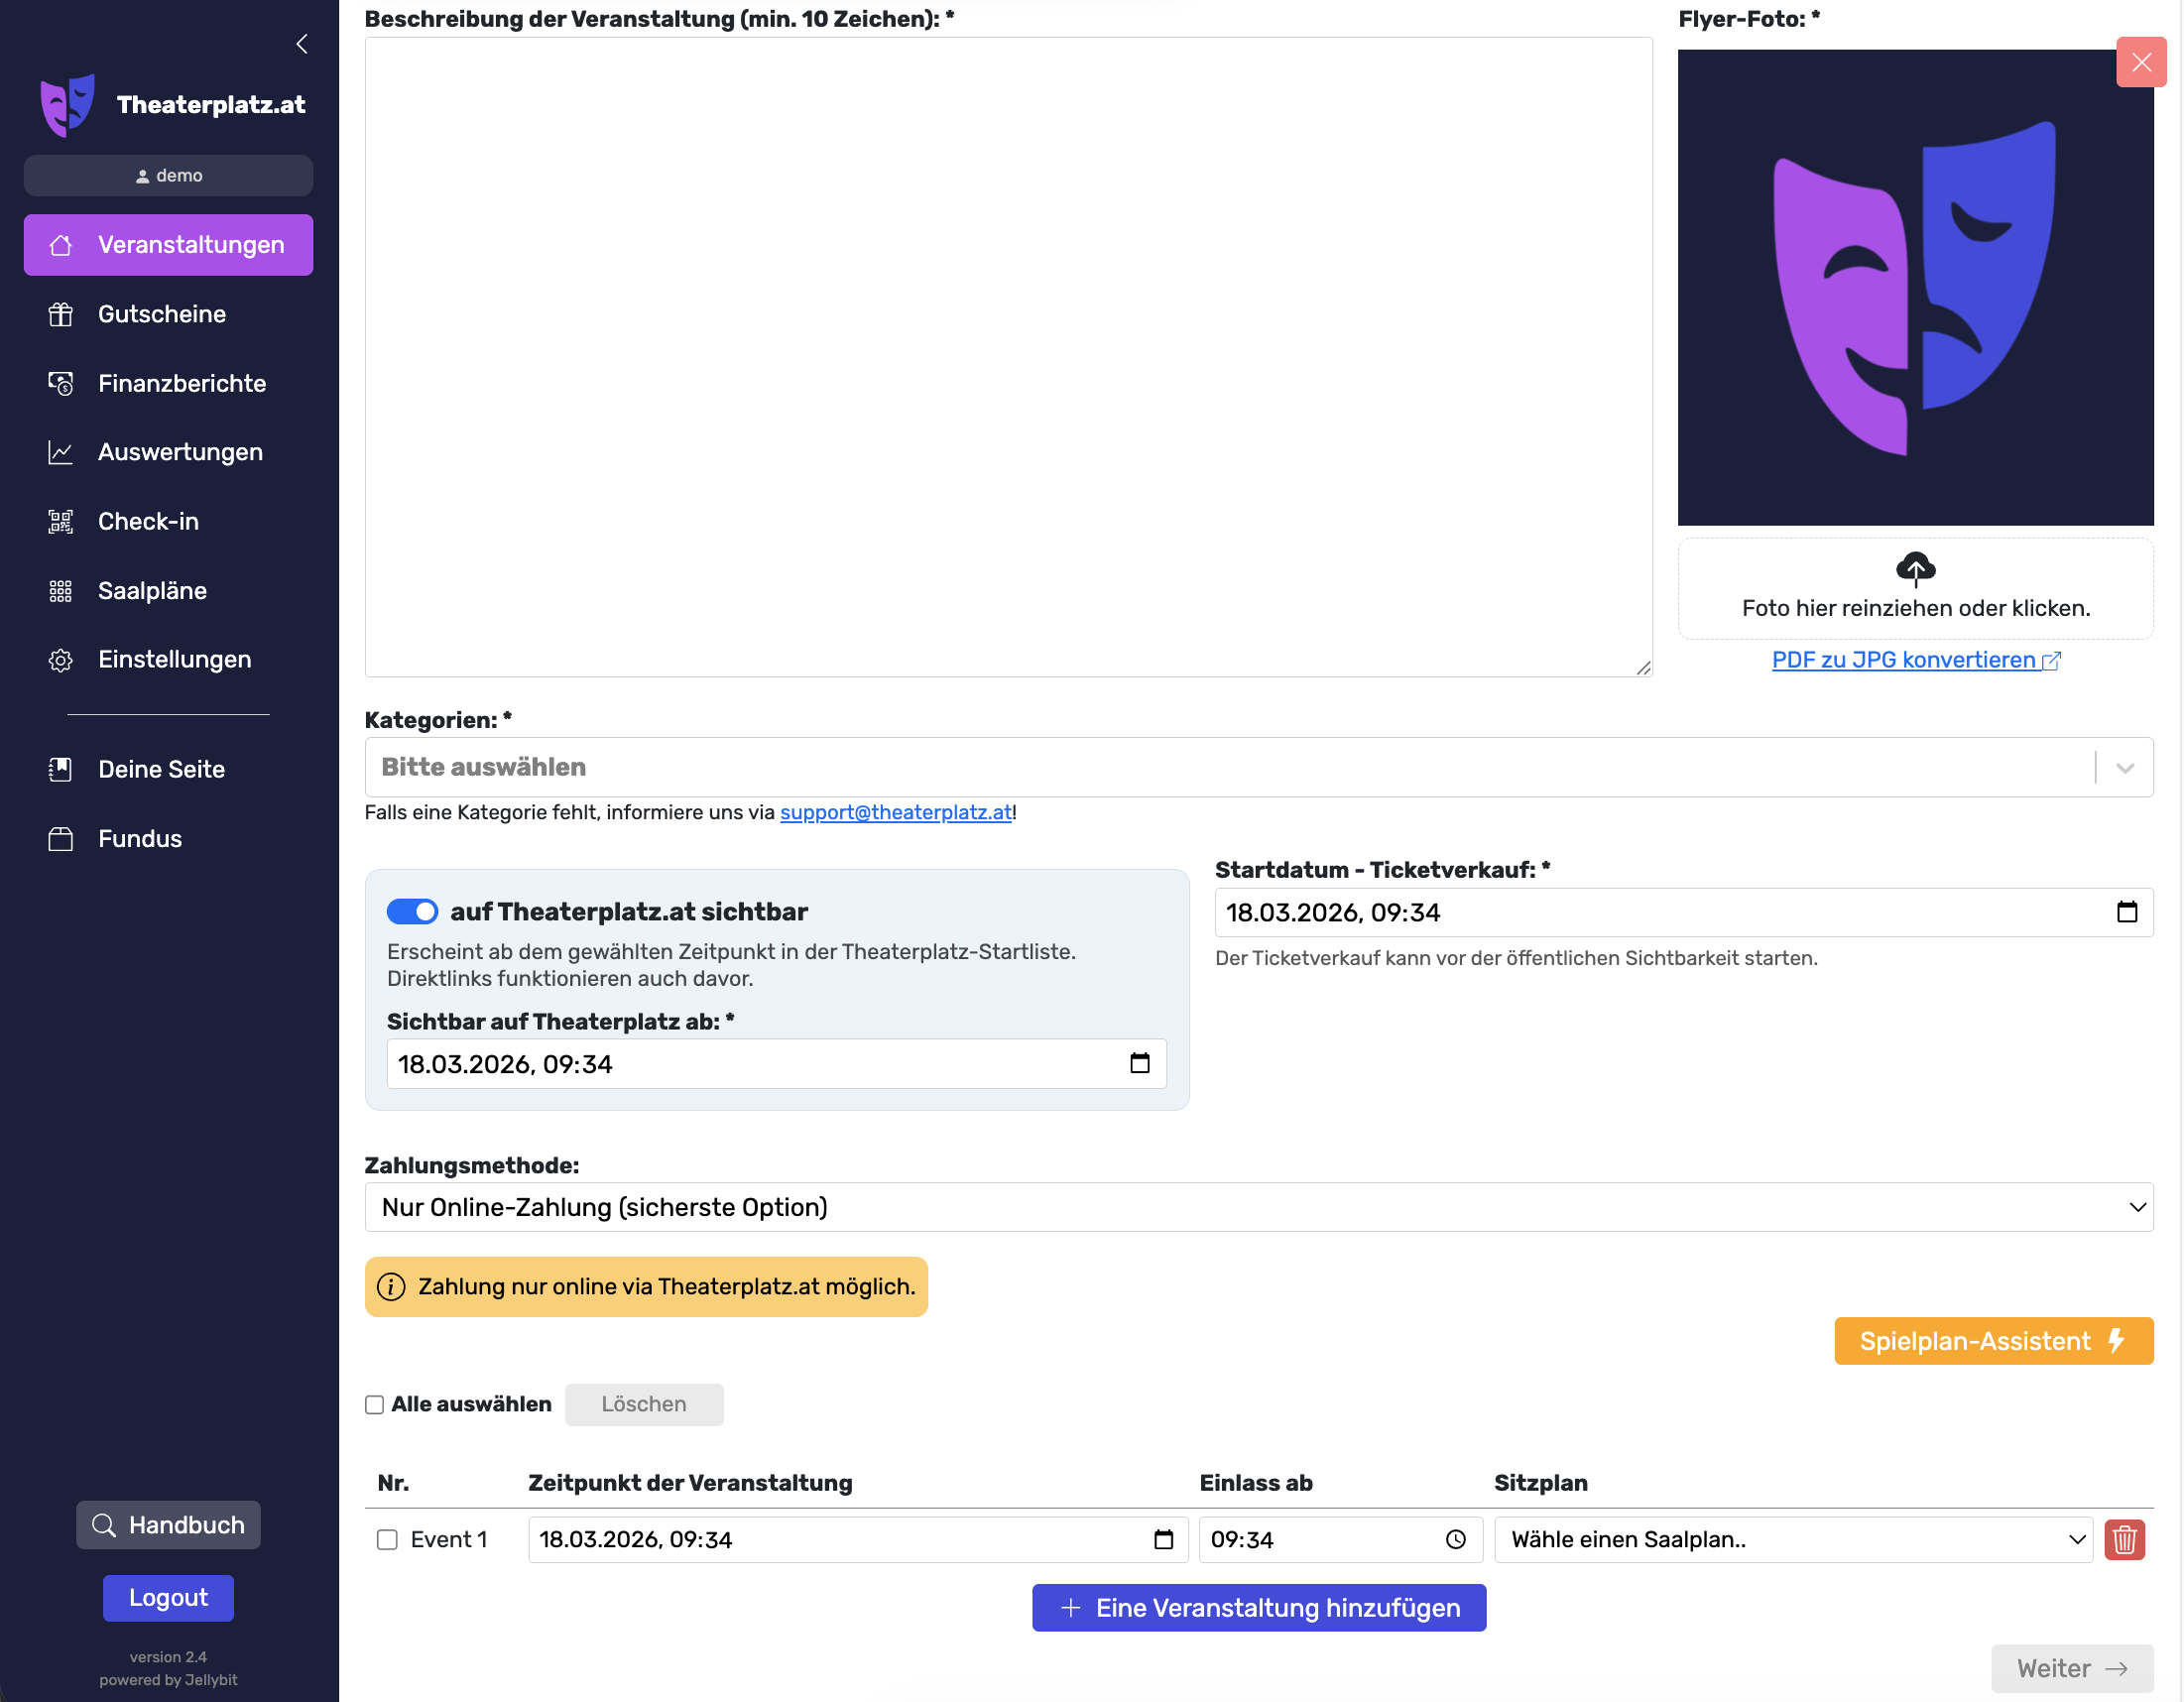
Task: Collapse the sidebar with the chevron arrow
Action: point(302,44)
